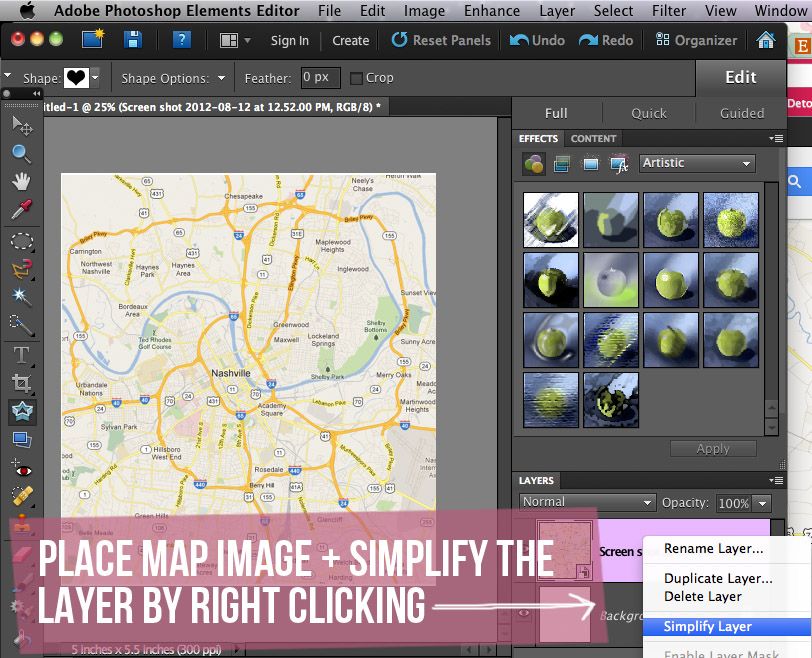Viewport: 812px width, 658px height.
Task: Show Filters category in Effects panel
Action: pyautogui.click(x=533, y=165)
